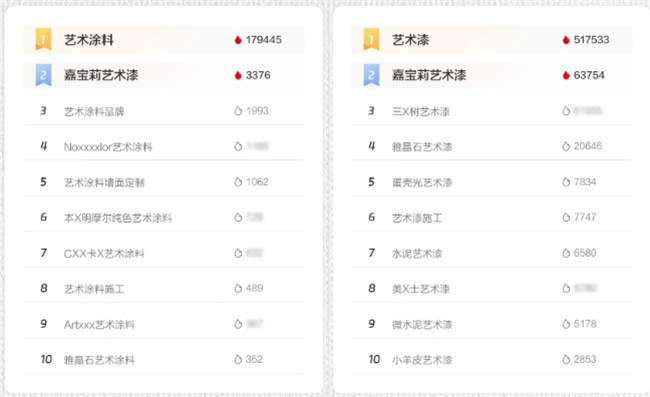Click the blue rank 2 badge in the right list
The image size is (650, 397).
point(371,75)
